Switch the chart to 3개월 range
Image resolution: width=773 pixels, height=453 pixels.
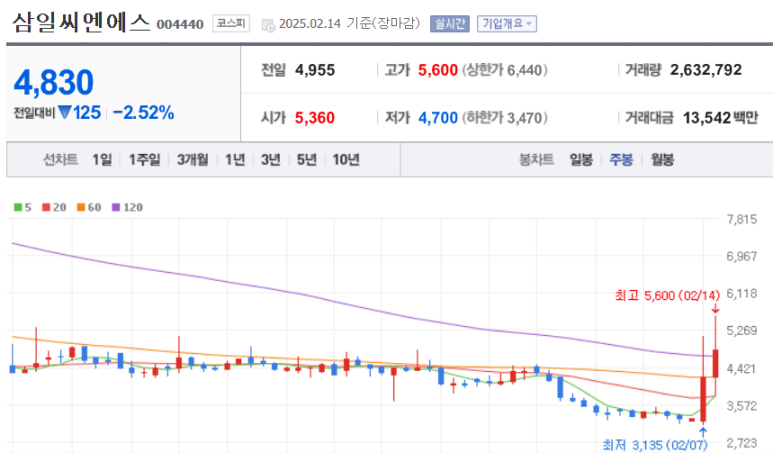[x=192, y=160]
